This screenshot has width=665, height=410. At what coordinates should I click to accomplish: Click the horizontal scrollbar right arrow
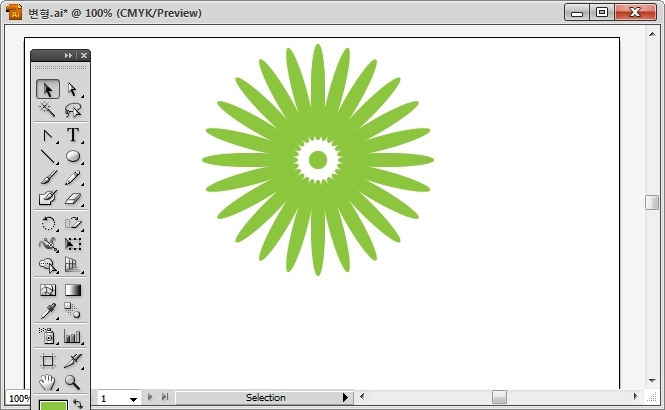(635, 397)
